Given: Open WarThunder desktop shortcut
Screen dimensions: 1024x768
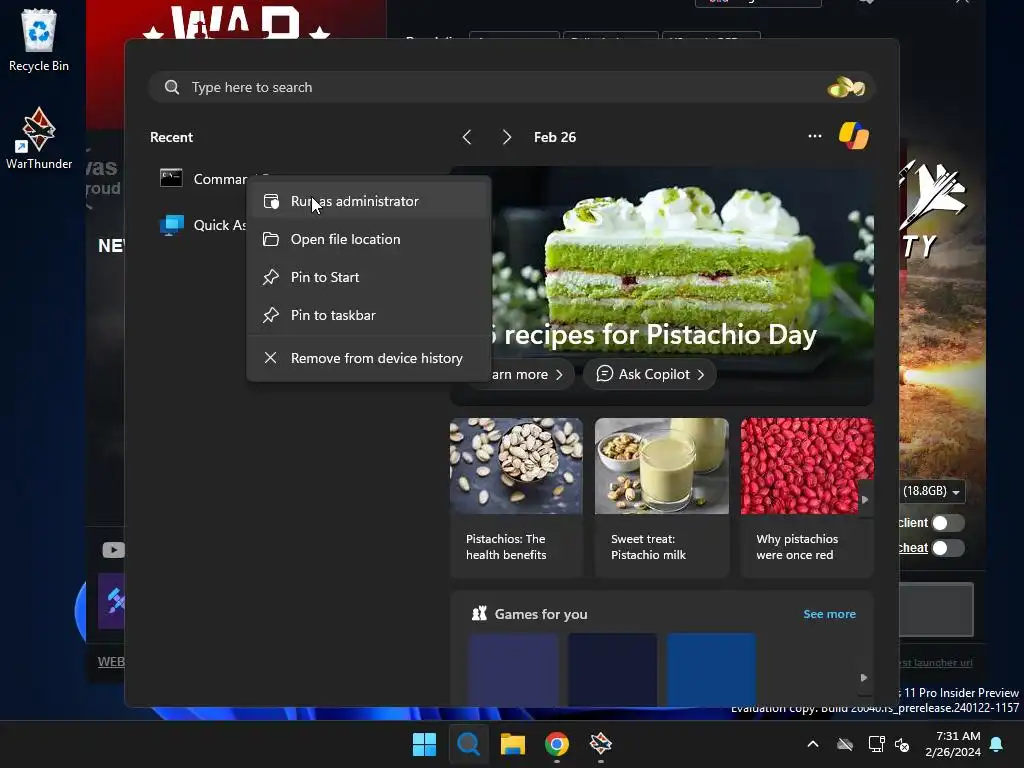Looking at the screenshot, I should (39, 138).
